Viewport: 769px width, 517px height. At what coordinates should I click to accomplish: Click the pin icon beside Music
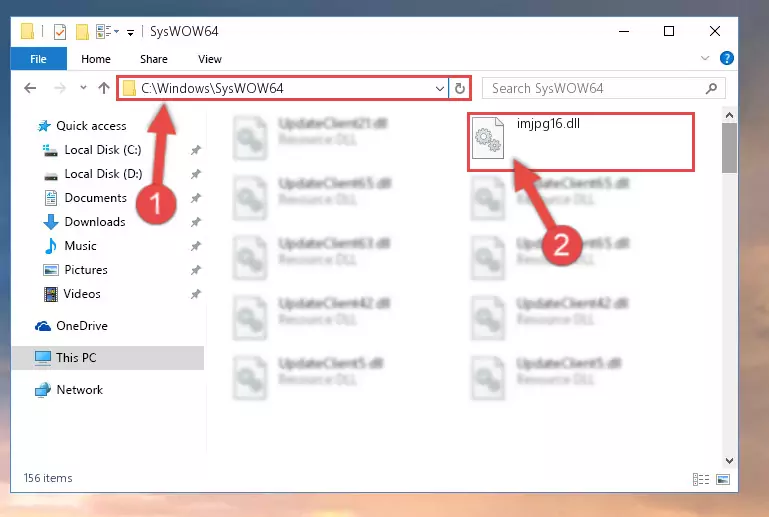pos(195,246)
